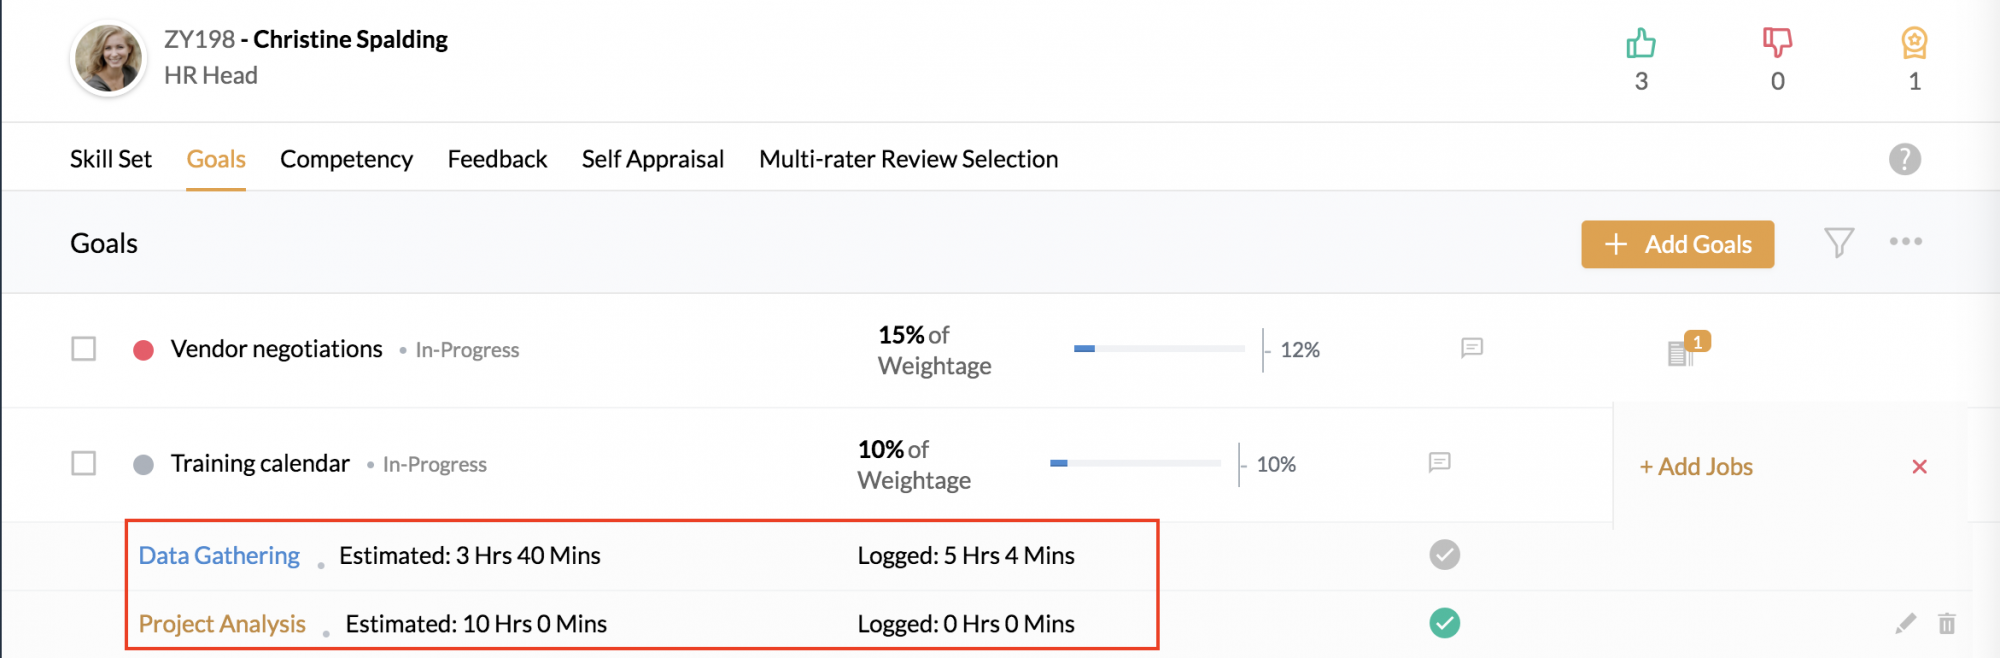Switch to the Competency tab
2000x658 pixels.
pos(346,159)
